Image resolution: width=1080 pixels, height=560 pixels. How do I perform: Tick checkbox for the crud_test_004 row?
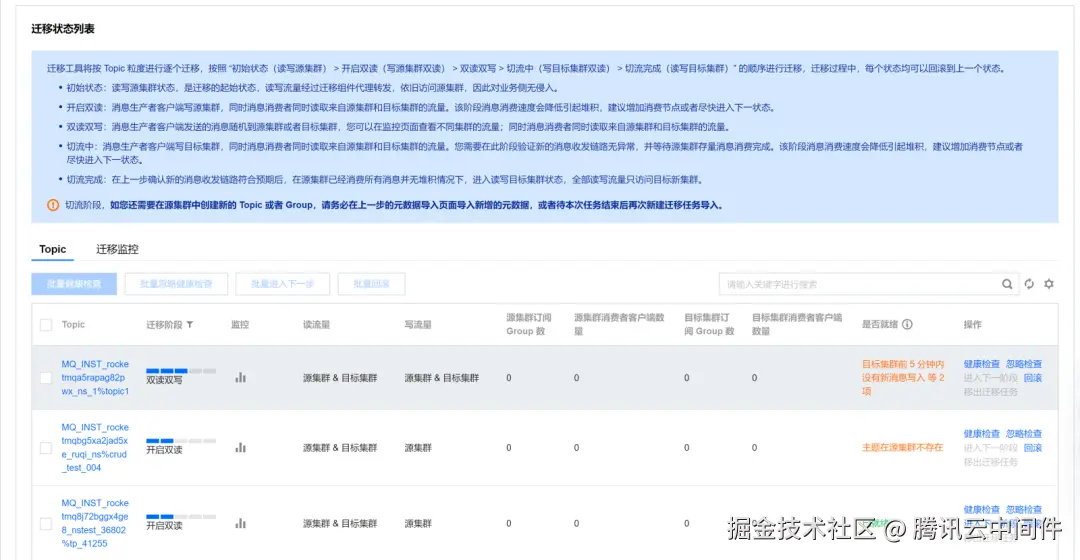click(x=46, y=448)
